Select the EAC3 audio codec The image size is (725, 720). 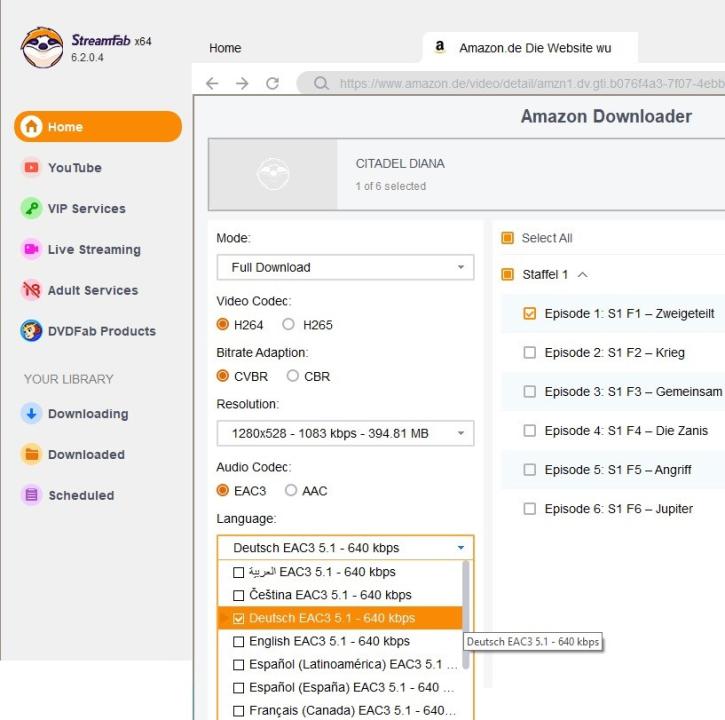(222, 490)
